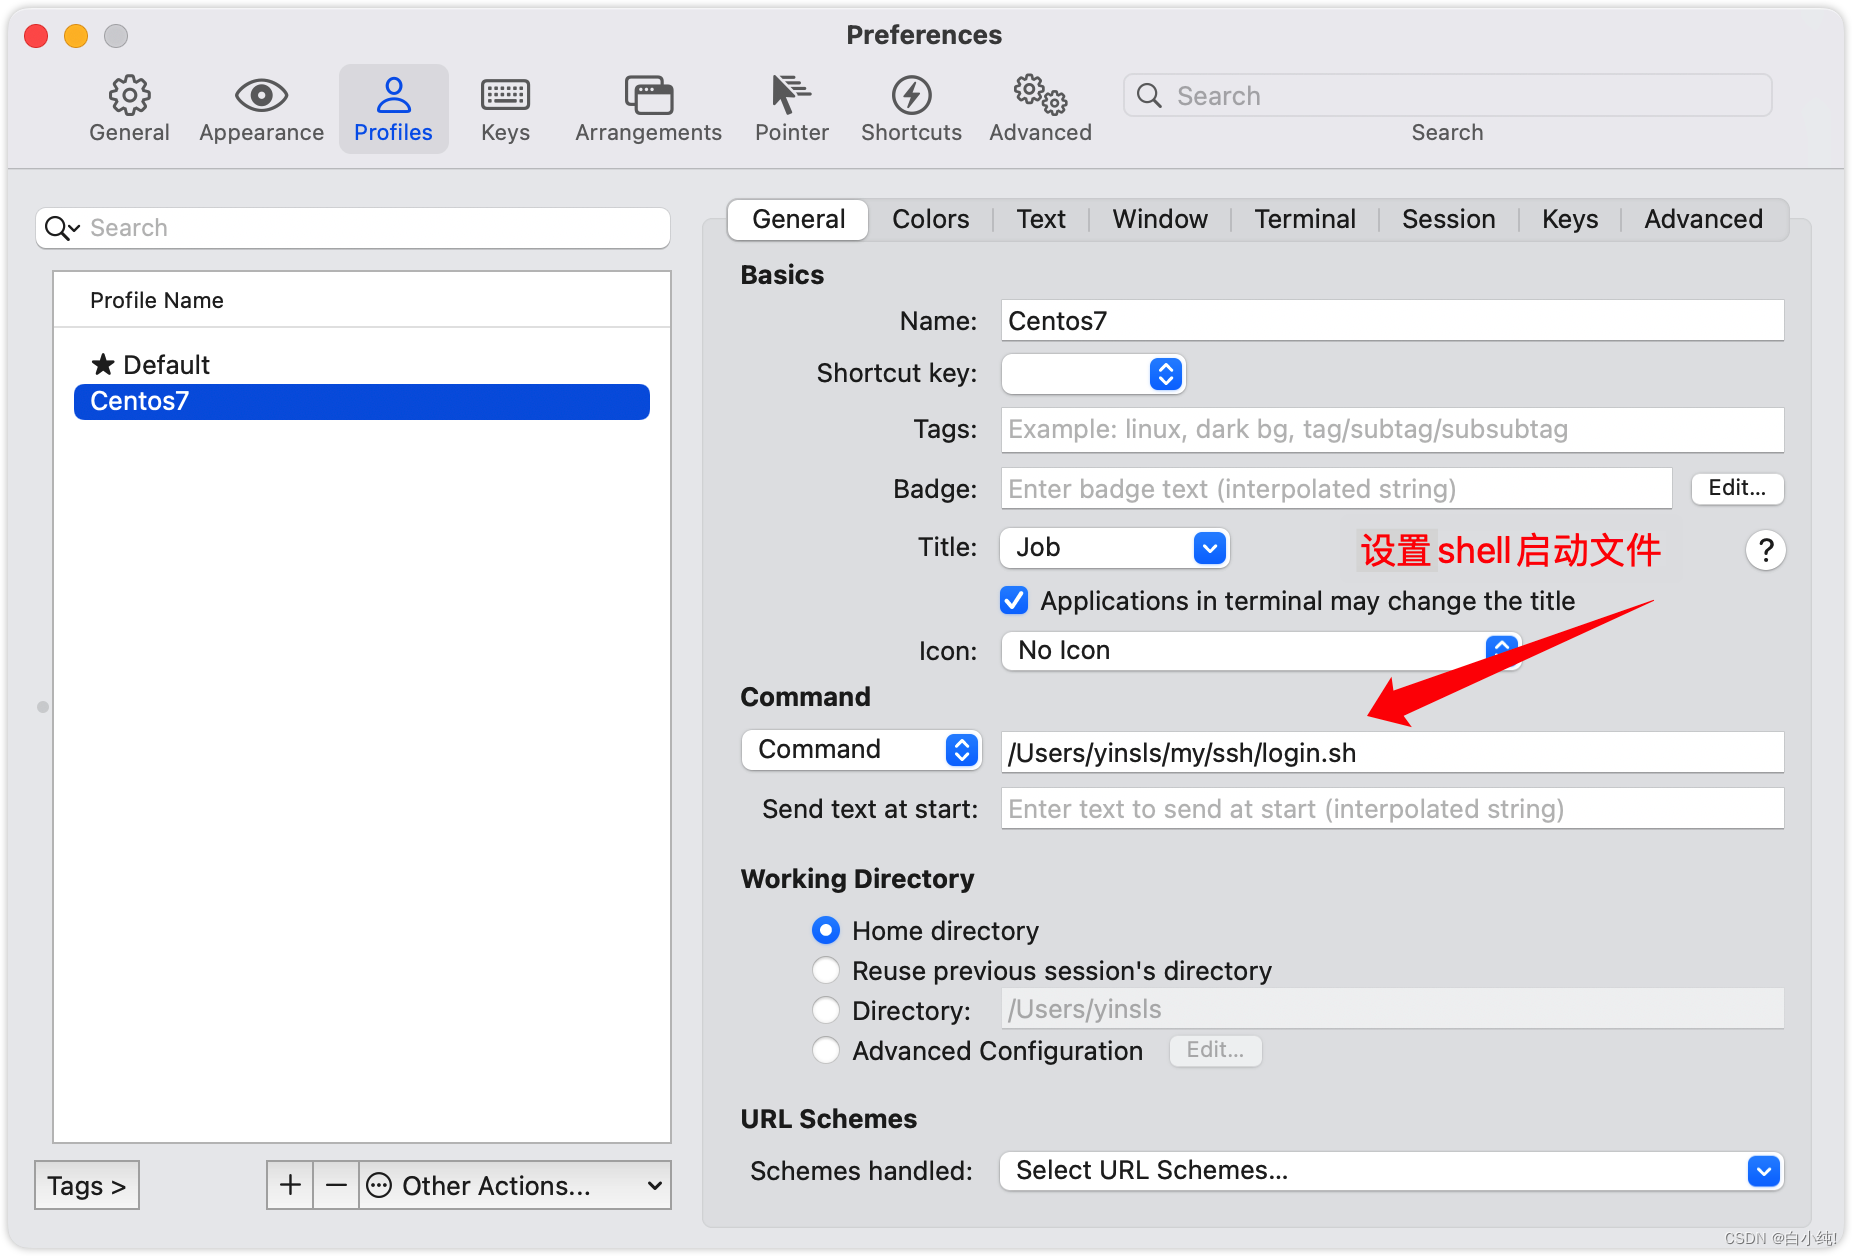This screenshot has width=1852, height=1256.
Task: Click the red close window button
Action: tap(36, 36)
